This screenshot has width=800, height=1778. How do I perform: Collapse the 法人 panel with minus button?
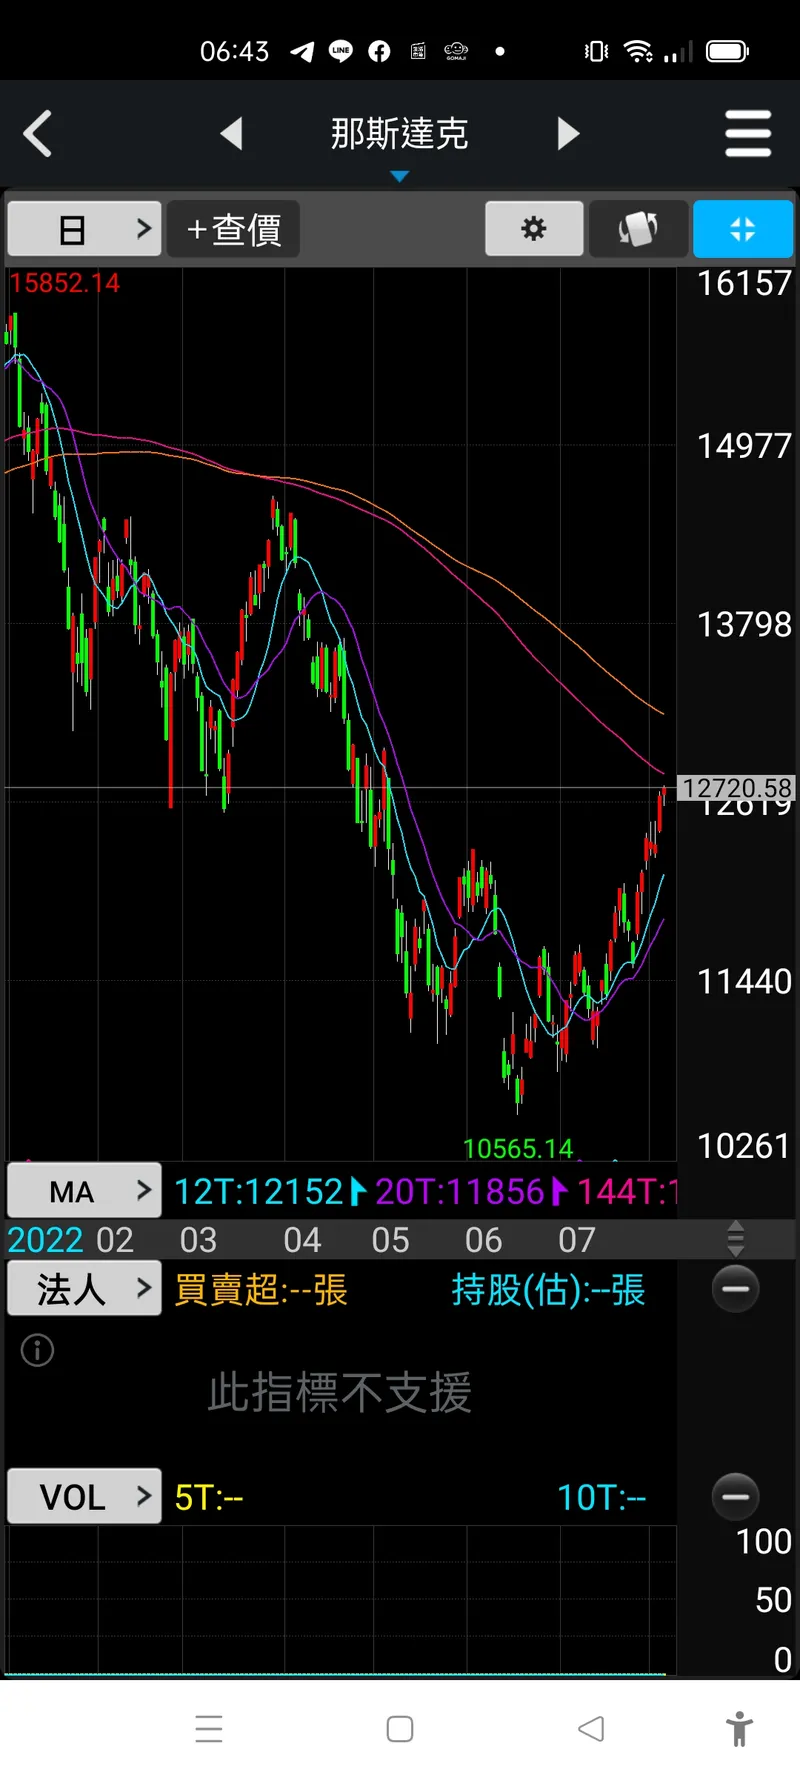point(735,1288)
